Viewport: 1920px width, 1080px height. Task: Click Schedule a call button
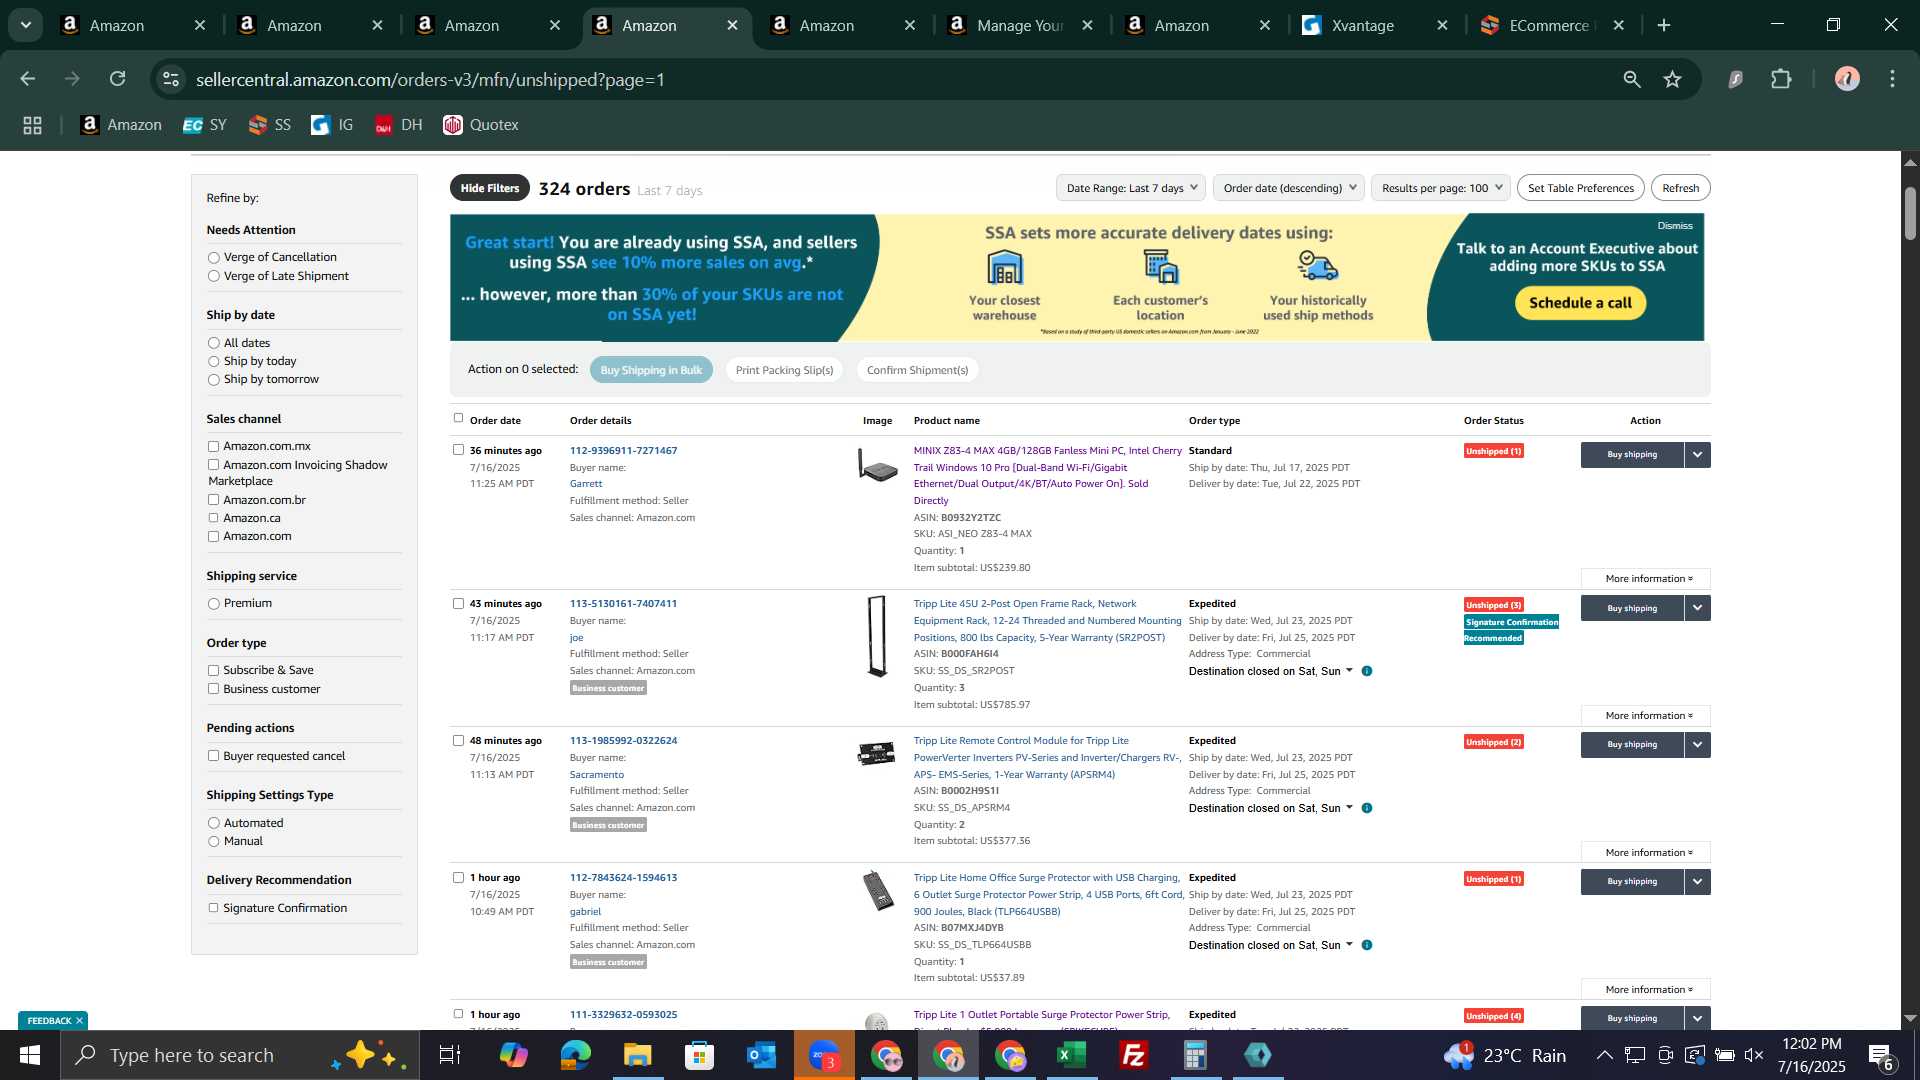tap(1580, 303)
